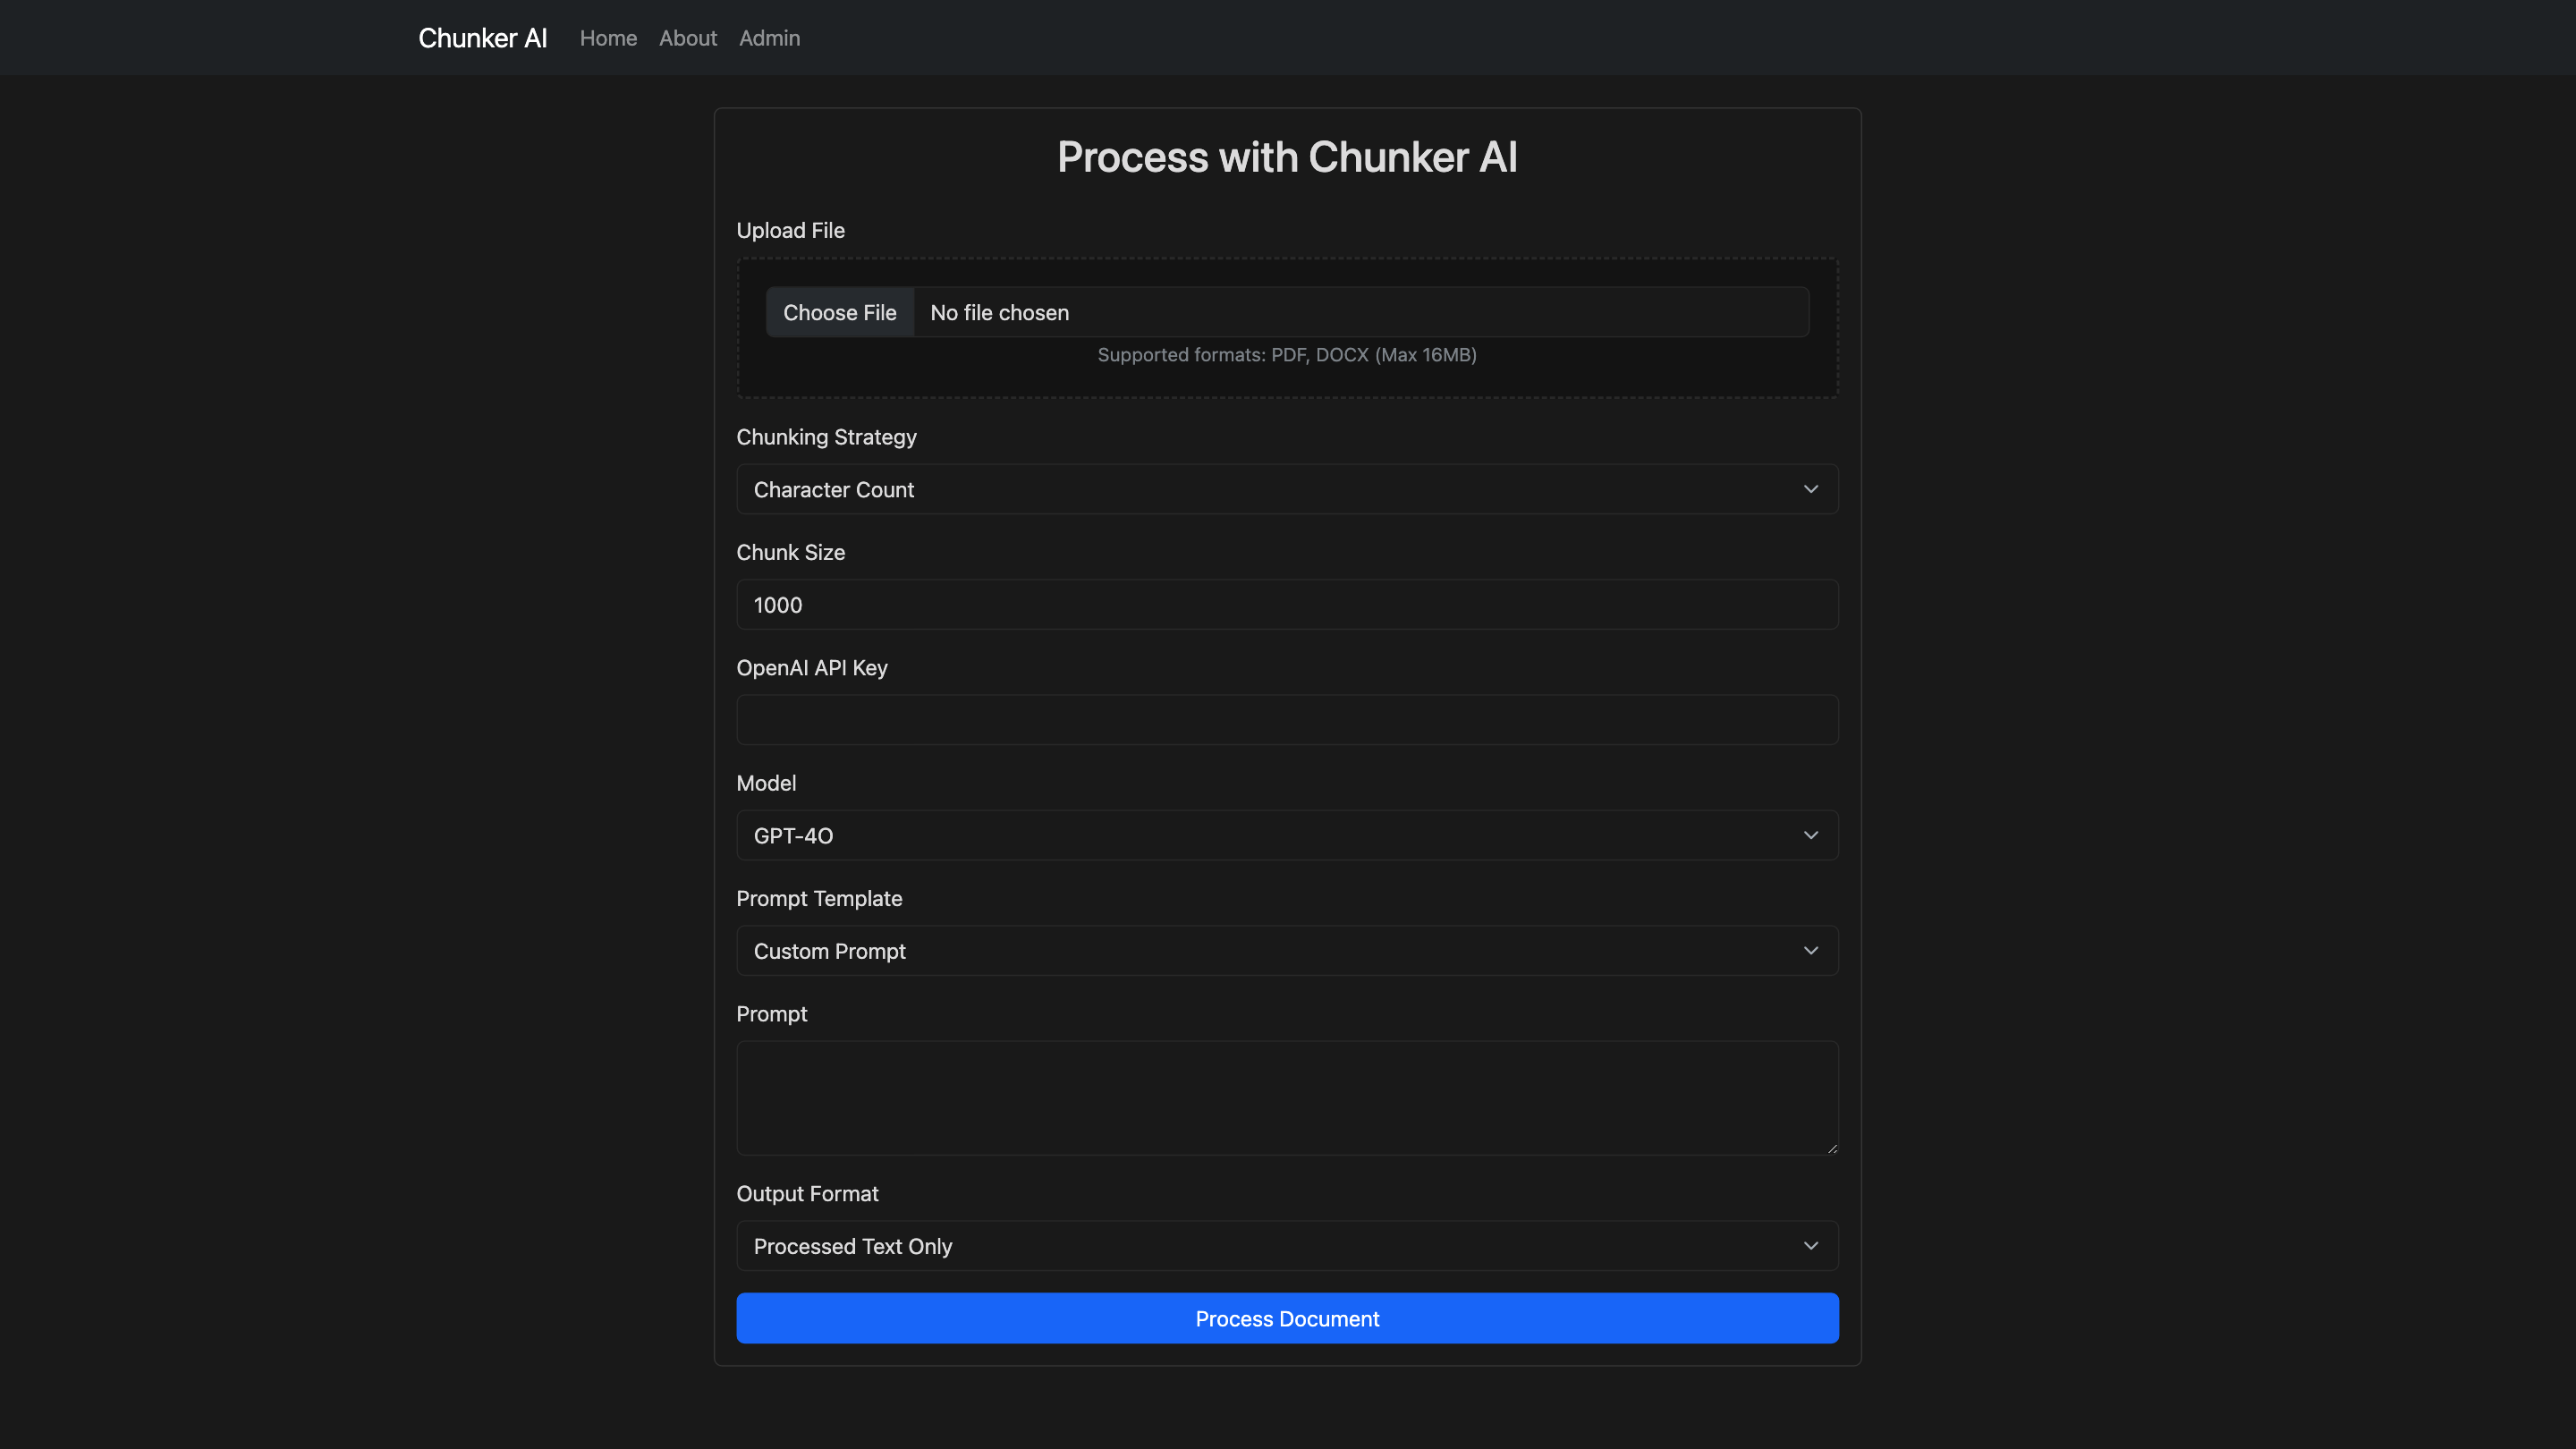Focus the Chunk Size field
Screen dimensions: 2576x1449
point(1287,604)
